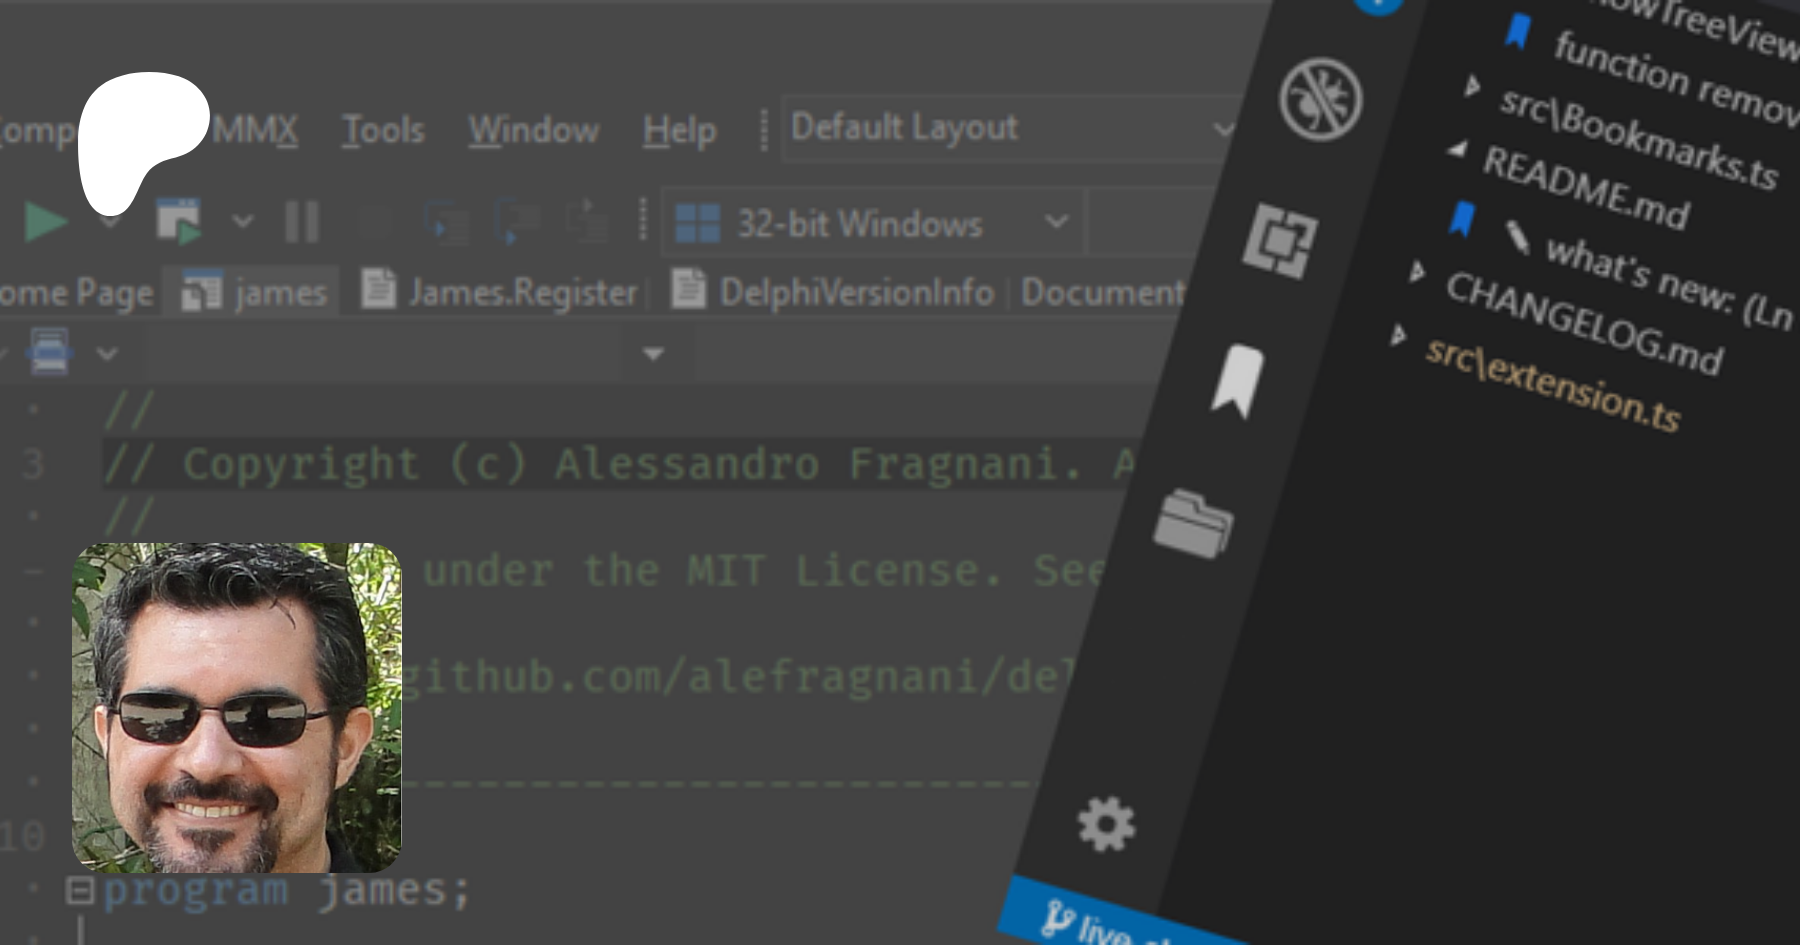The height and width of the screenshot is (945, 1800).
Task: Open the Project Manager folder icon
Action: tap(1193, 522)
